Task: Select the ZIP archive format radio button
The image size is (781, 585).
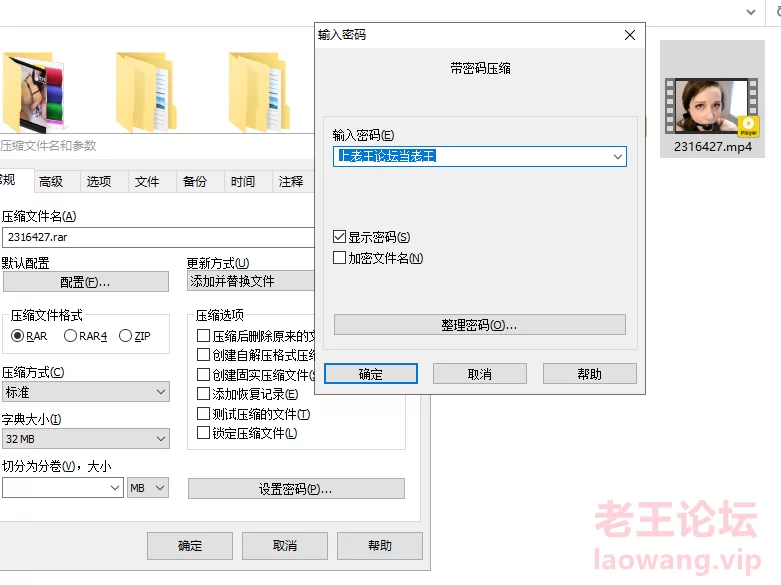Action: pos(126,336)
